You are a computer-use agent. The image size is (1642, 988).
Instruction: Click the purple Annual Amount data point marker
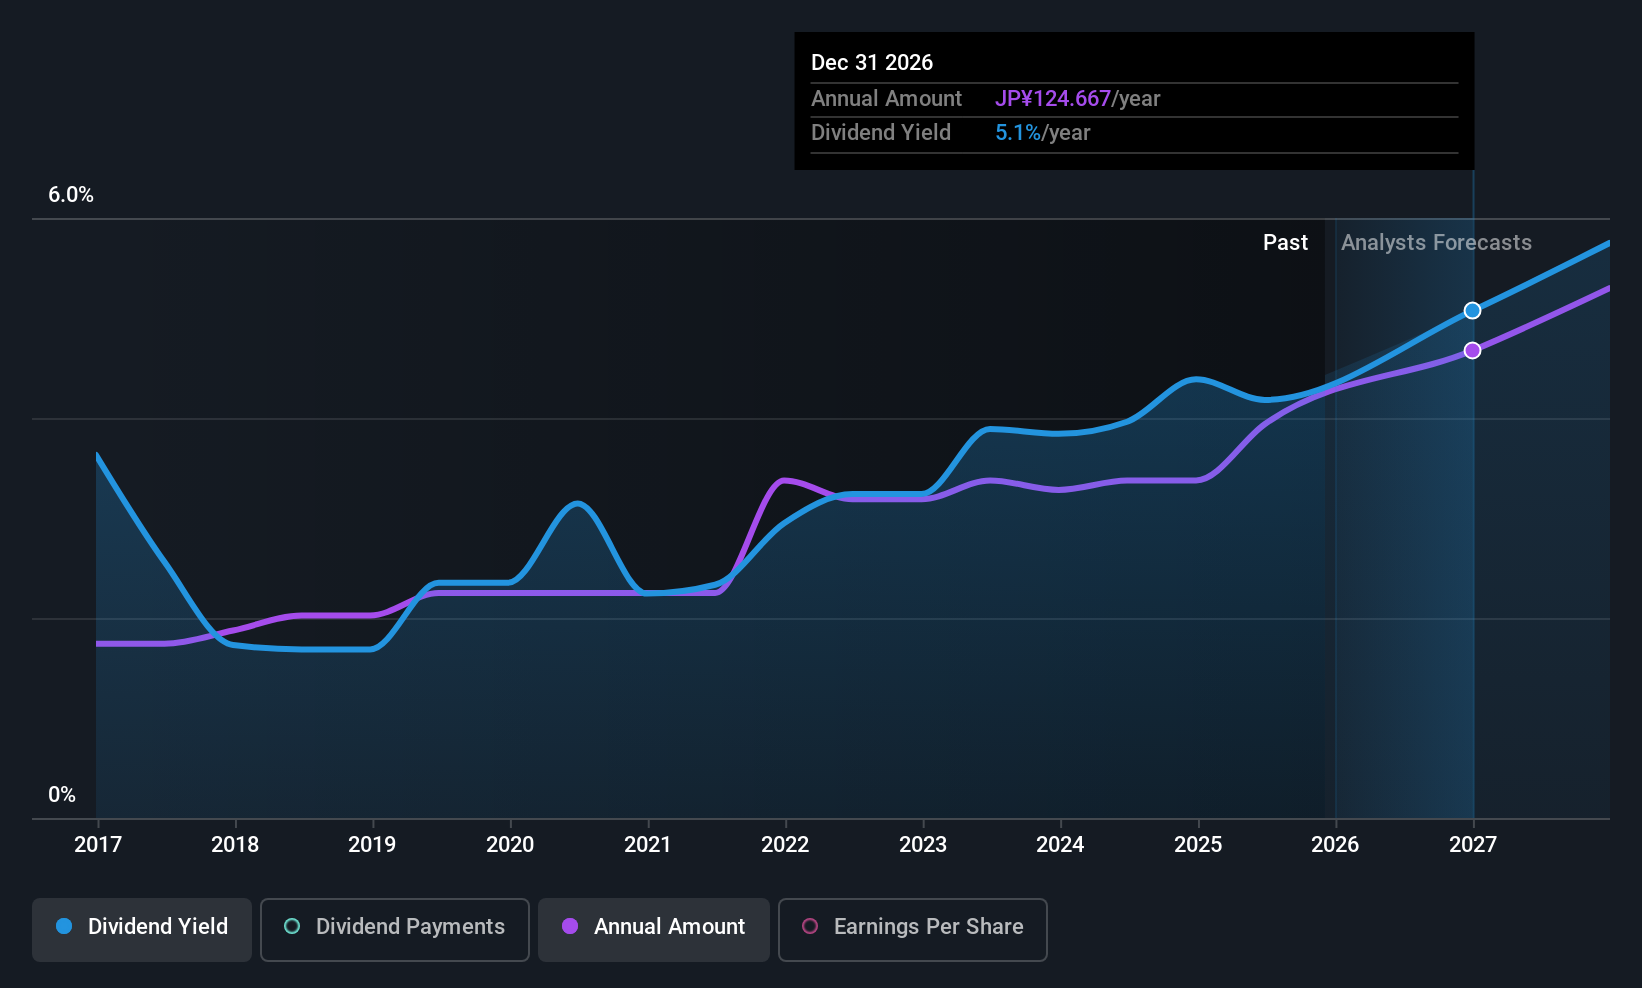click(1472, 351)
